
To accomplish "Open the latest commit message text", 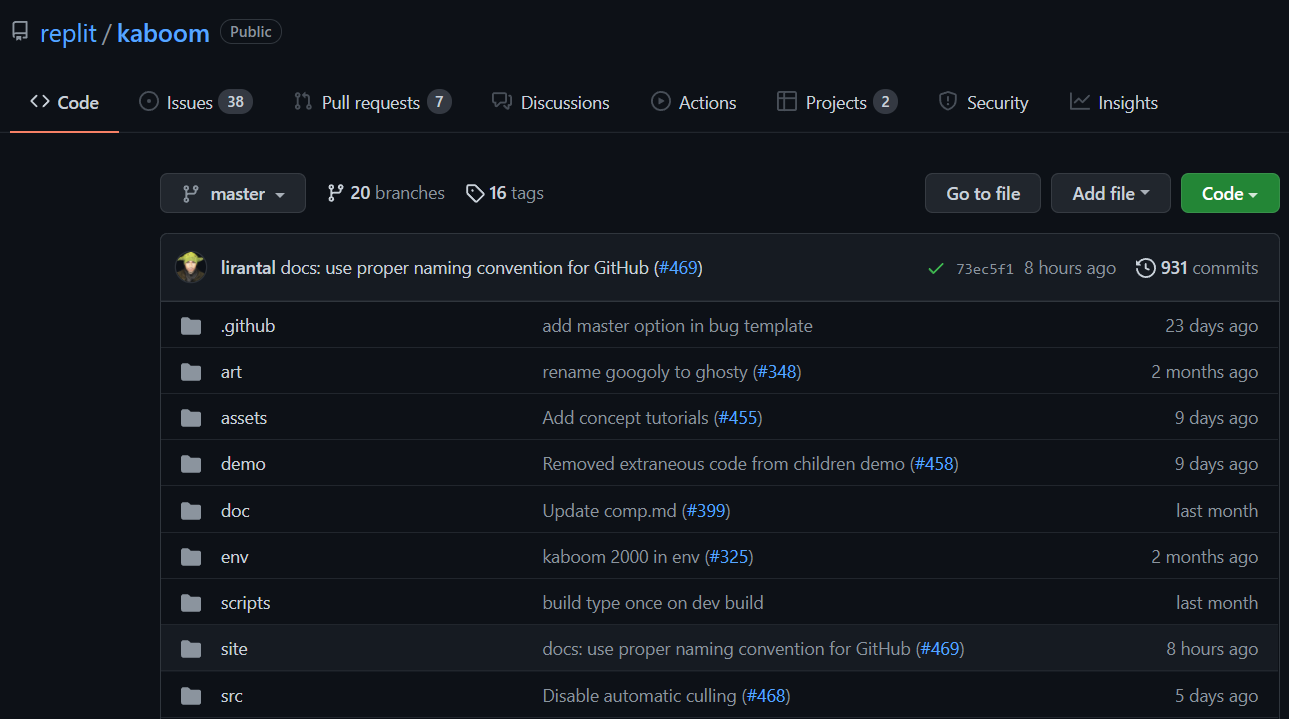I will tap(464, 268).
